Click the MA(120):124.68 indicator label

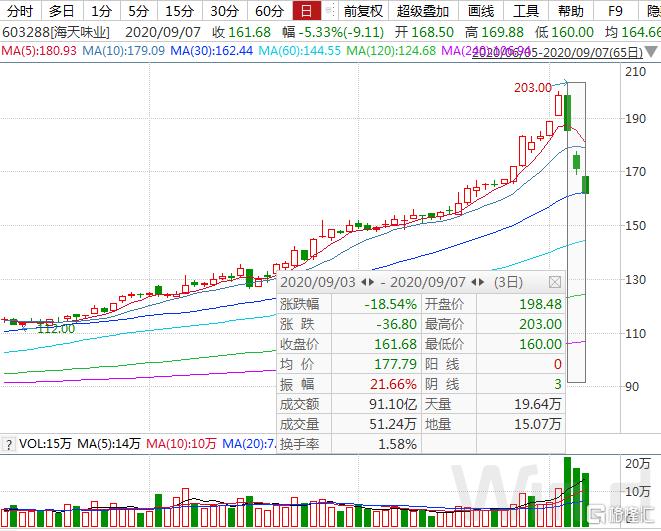coord(391,51)
